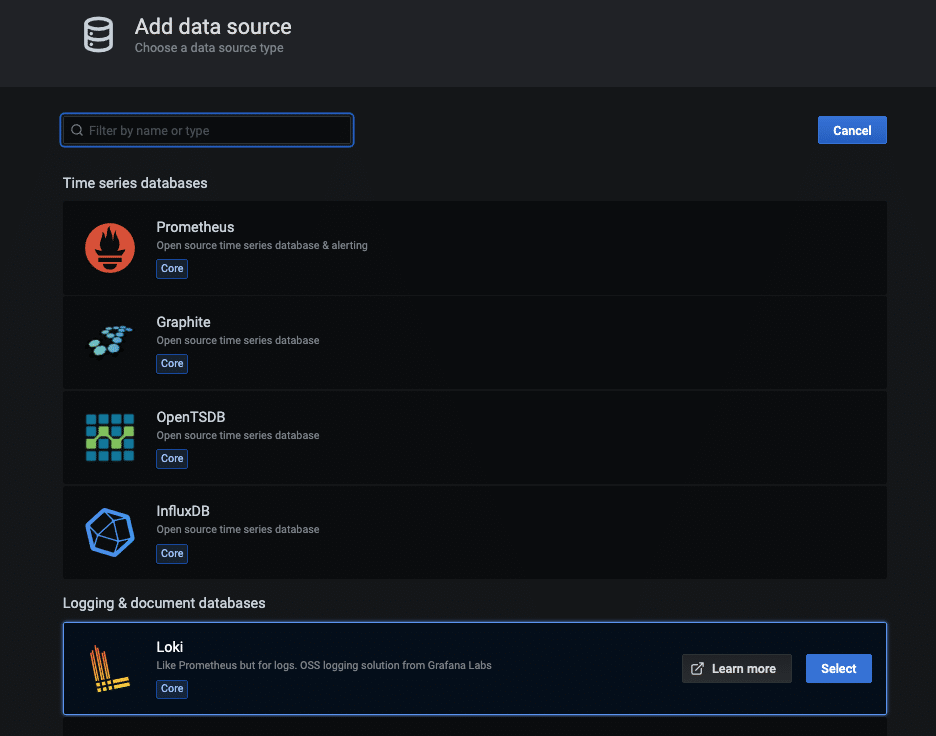Click Cancel to leave data source selection

point(851,130)
